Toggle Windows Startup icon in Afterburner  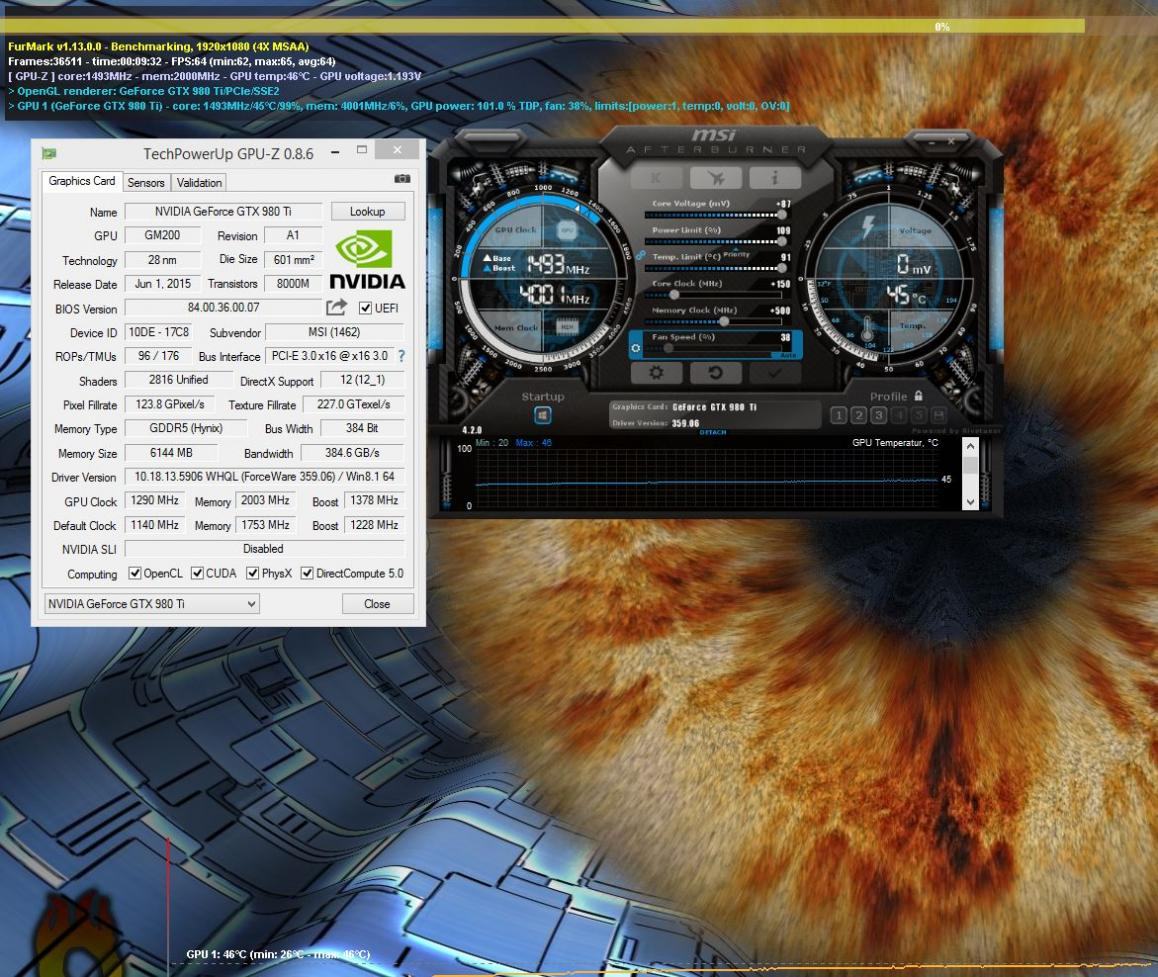pos(543,416)
